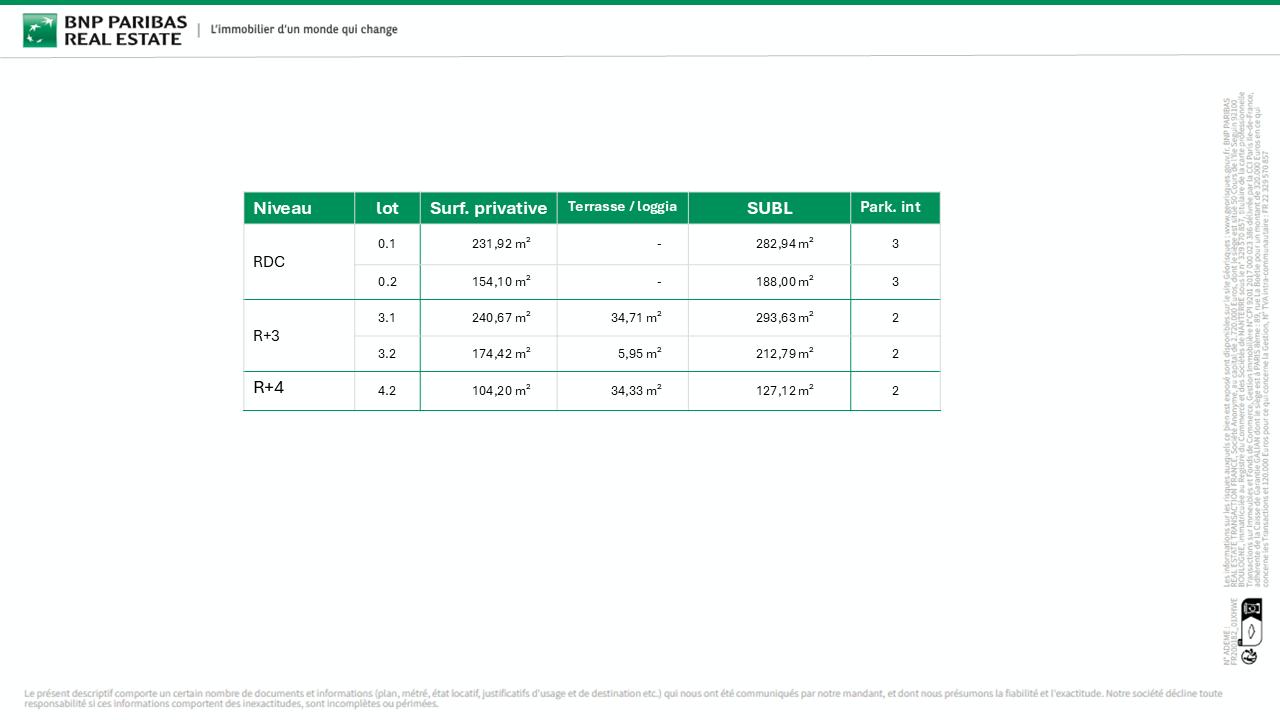Image resolution: width=1280 pixels, height=720 pixels.
Task: Click the Terrasse / loggia header
Action: click(x=622, y=207)
